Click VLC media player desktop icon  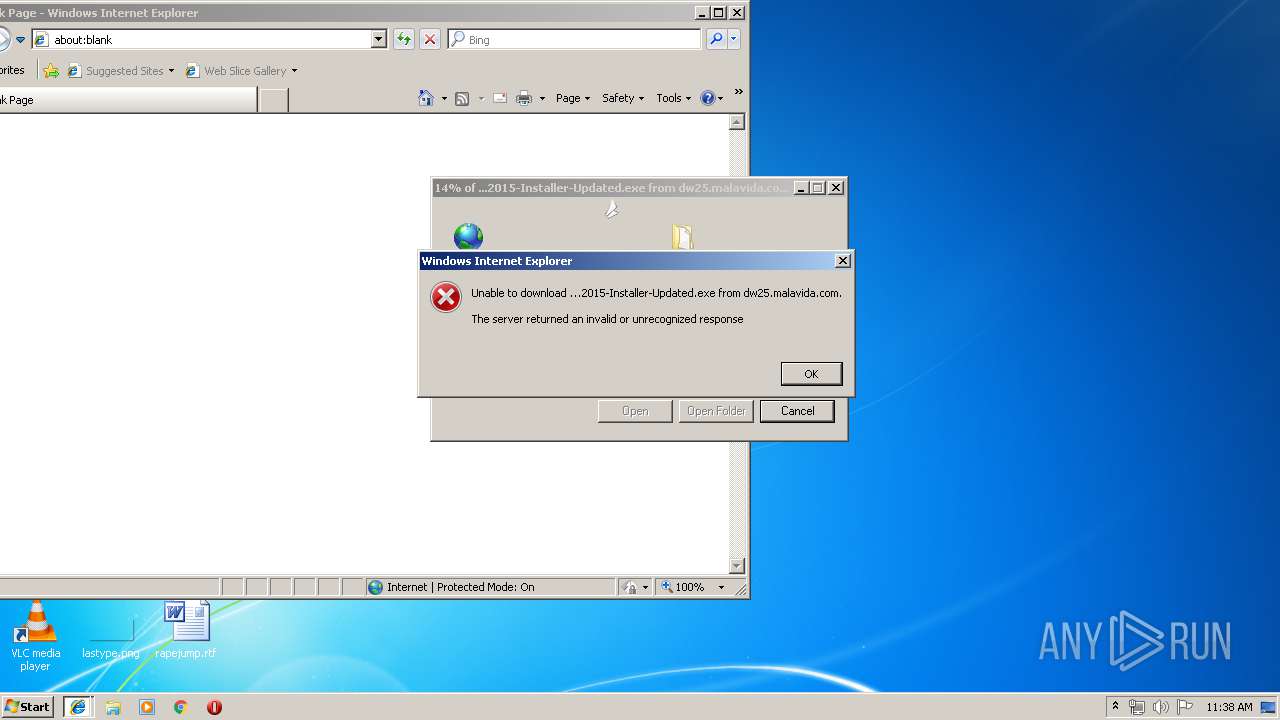(36, 637)
